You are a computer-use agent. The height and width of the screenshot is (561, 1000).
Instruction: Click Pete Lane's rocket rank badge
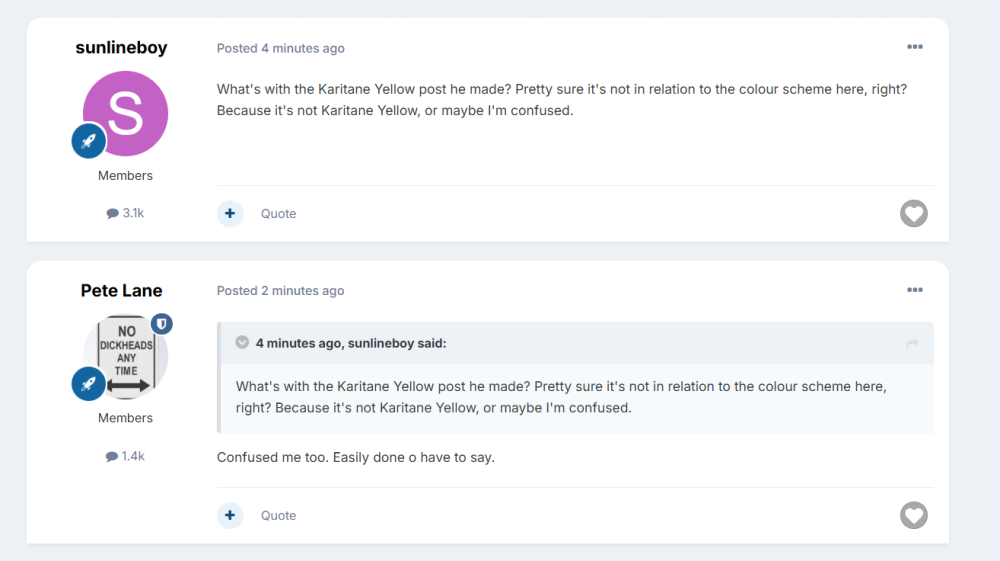click(x=89, y=383)
